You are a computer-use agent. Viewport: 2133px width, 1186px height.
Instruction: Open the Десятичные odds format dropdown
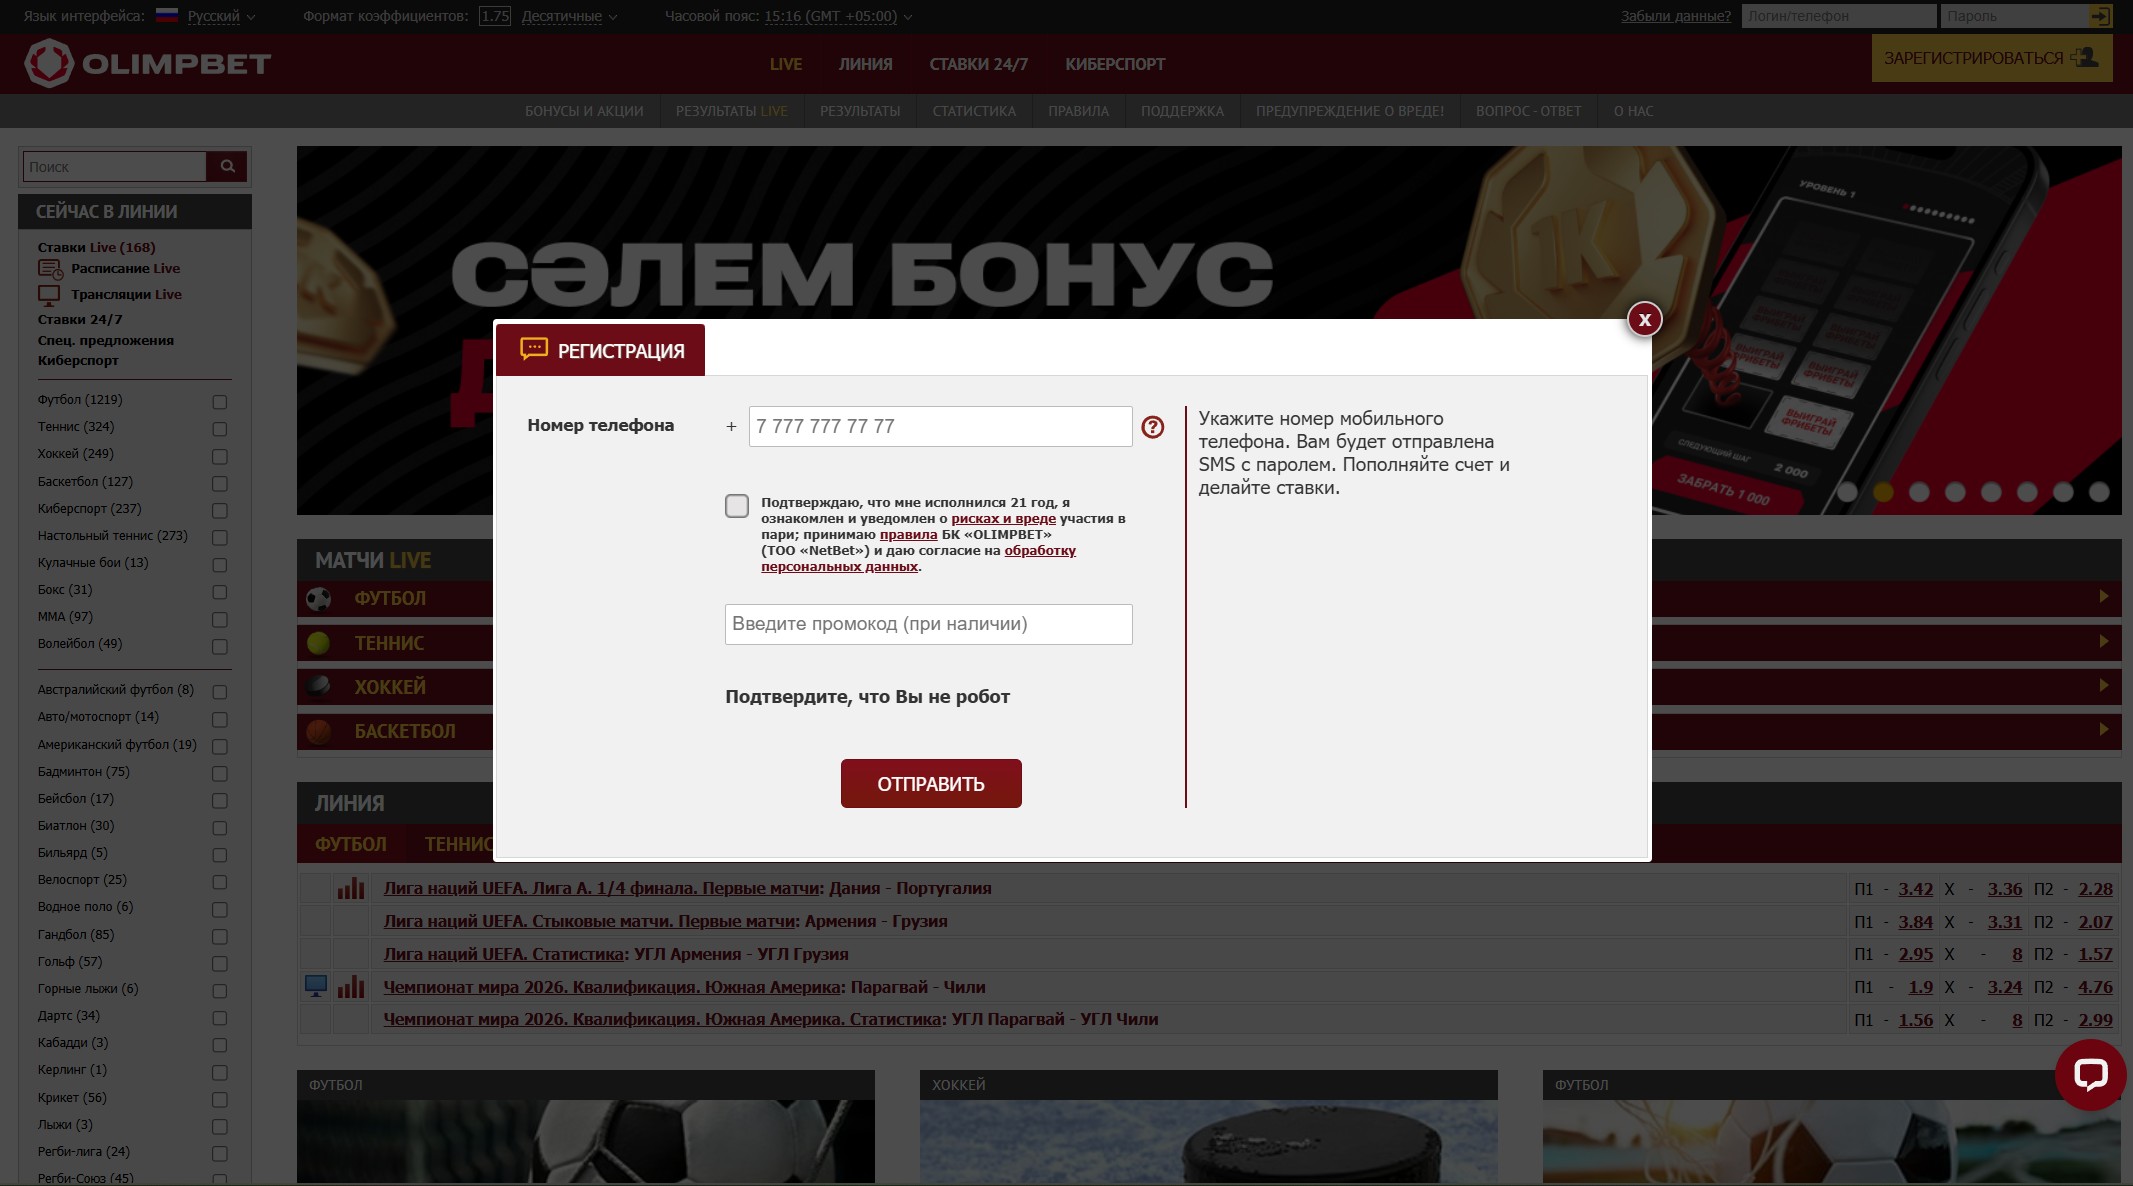pos(569,16)
